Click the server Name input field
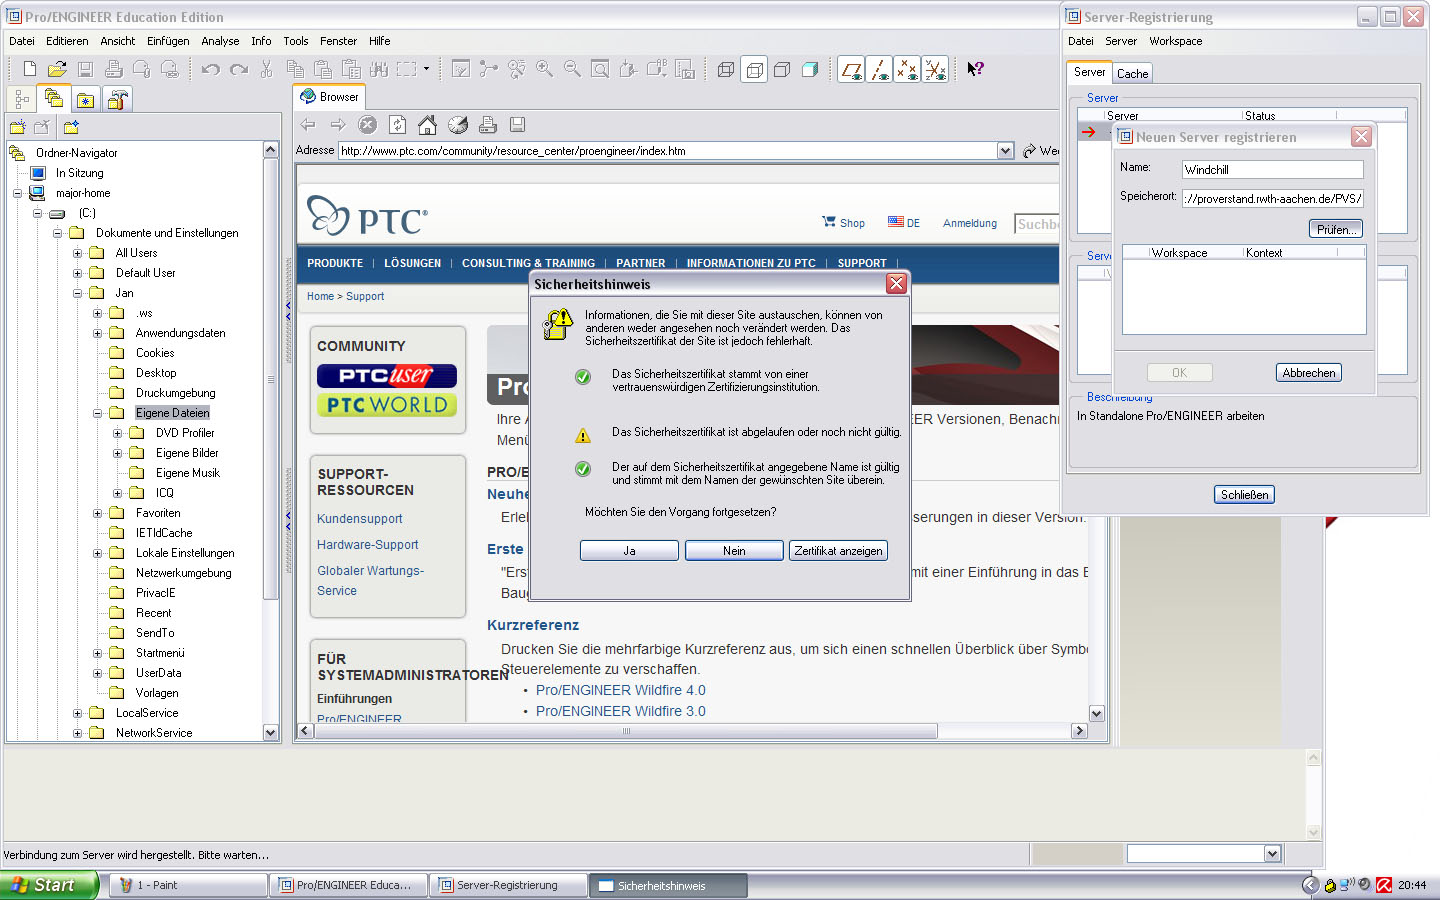Viewport: 1440px width, 900px height. tap(1272, 170)
